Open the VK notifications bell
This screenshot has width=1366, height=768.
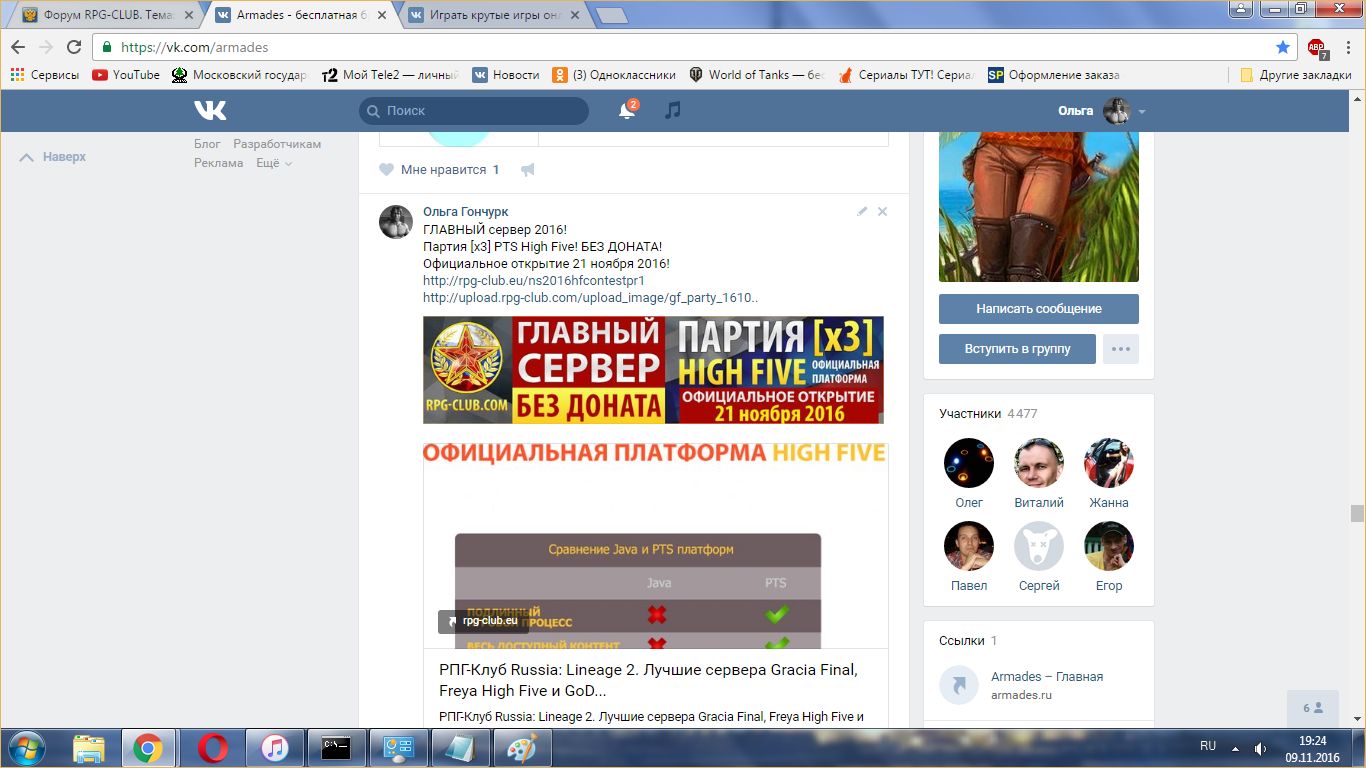point(627,111)
